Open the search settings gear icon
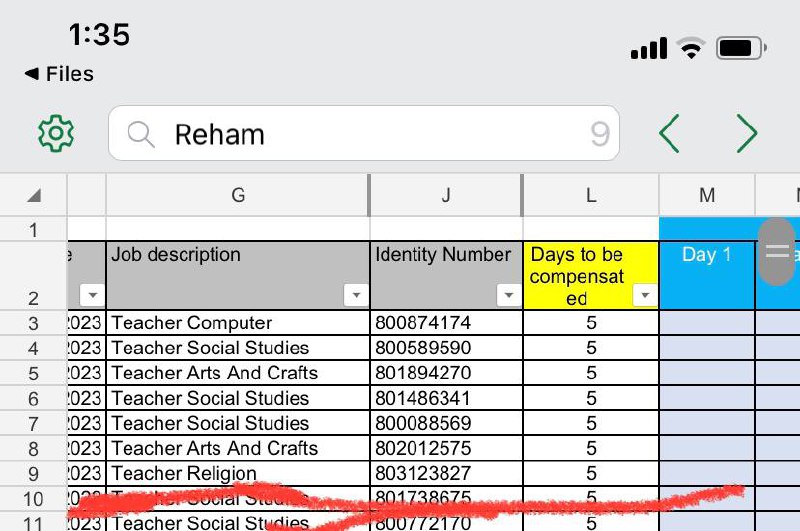Image resolution: width=800 pixels, height=531 pixels. (x=56, y=133)
